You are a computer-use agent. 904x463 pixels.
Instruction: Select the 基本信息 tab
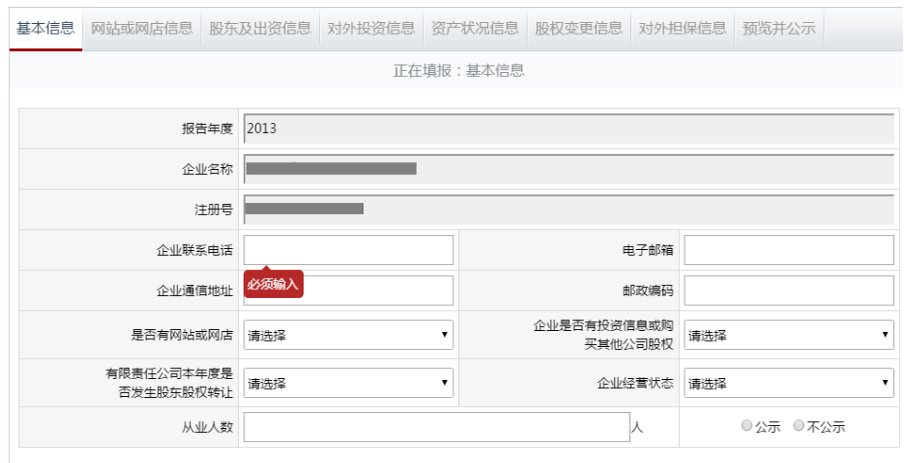point(46,28)
